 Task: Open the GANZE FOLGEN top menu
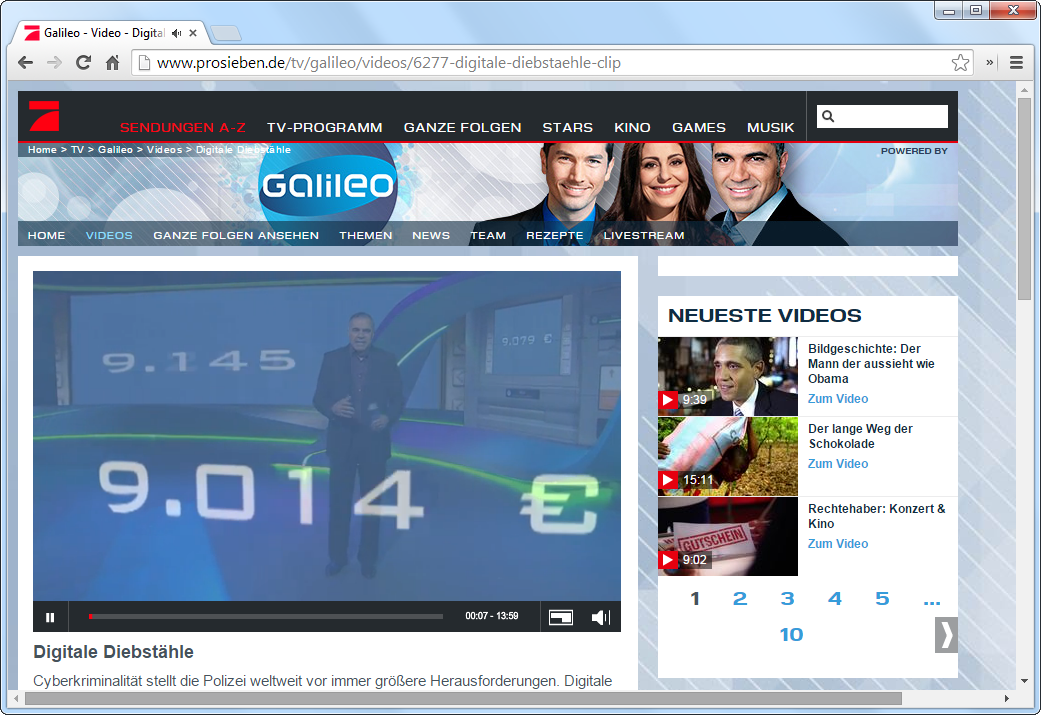pyautogui.click(x=462, y=128)
